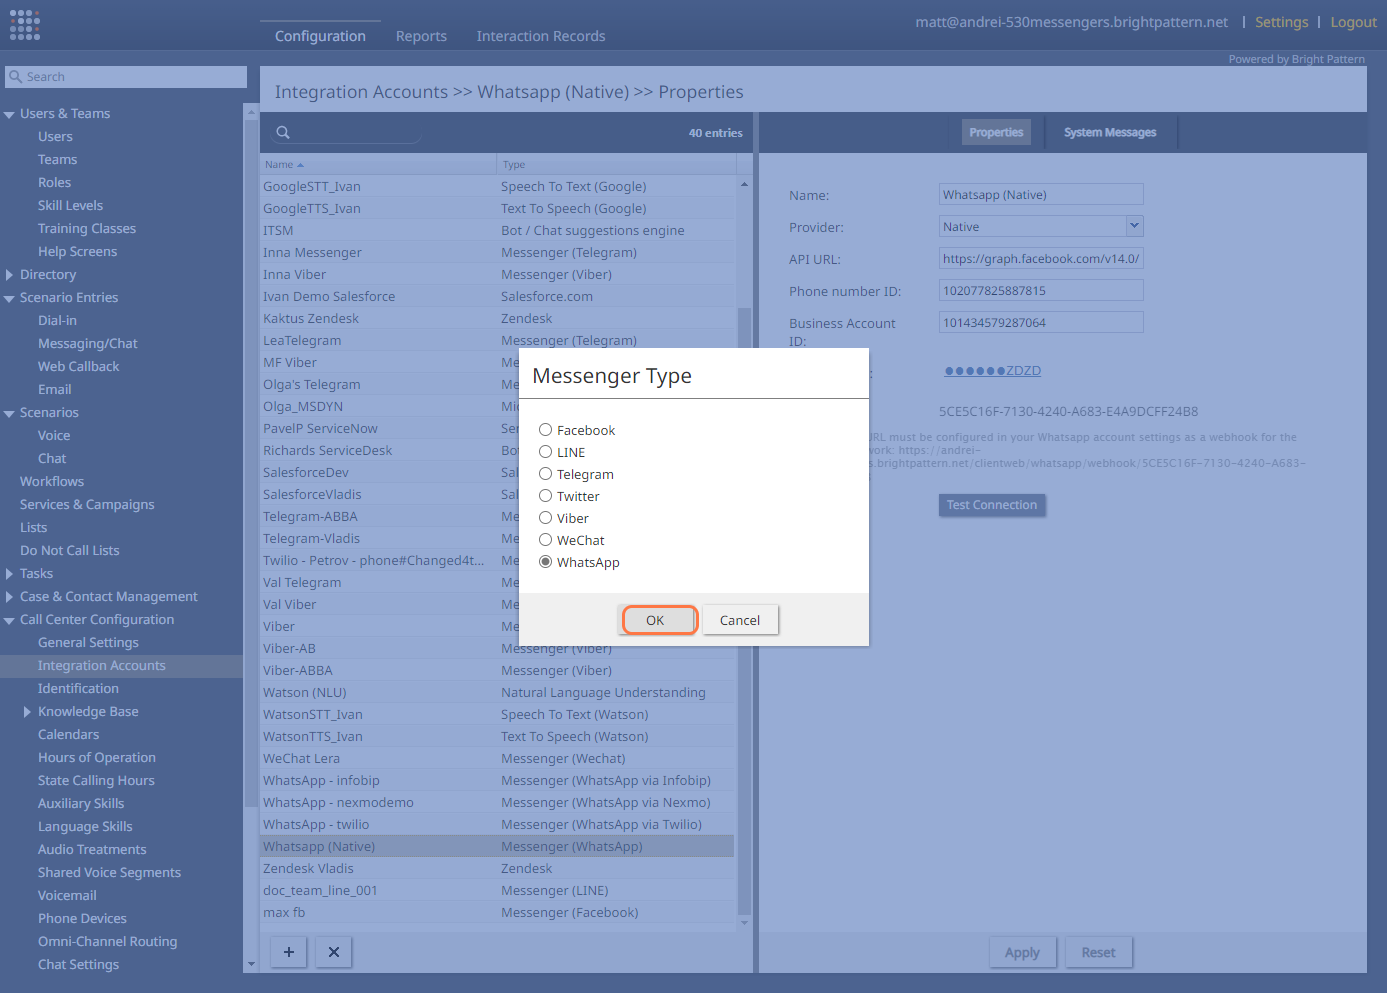Click the Apply button

(1022, 953)
